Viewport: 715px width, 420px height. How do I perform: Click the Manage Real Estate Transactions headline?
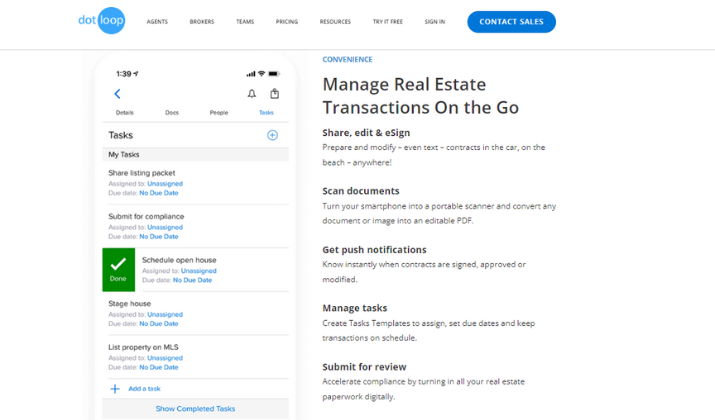click(420, 96)
